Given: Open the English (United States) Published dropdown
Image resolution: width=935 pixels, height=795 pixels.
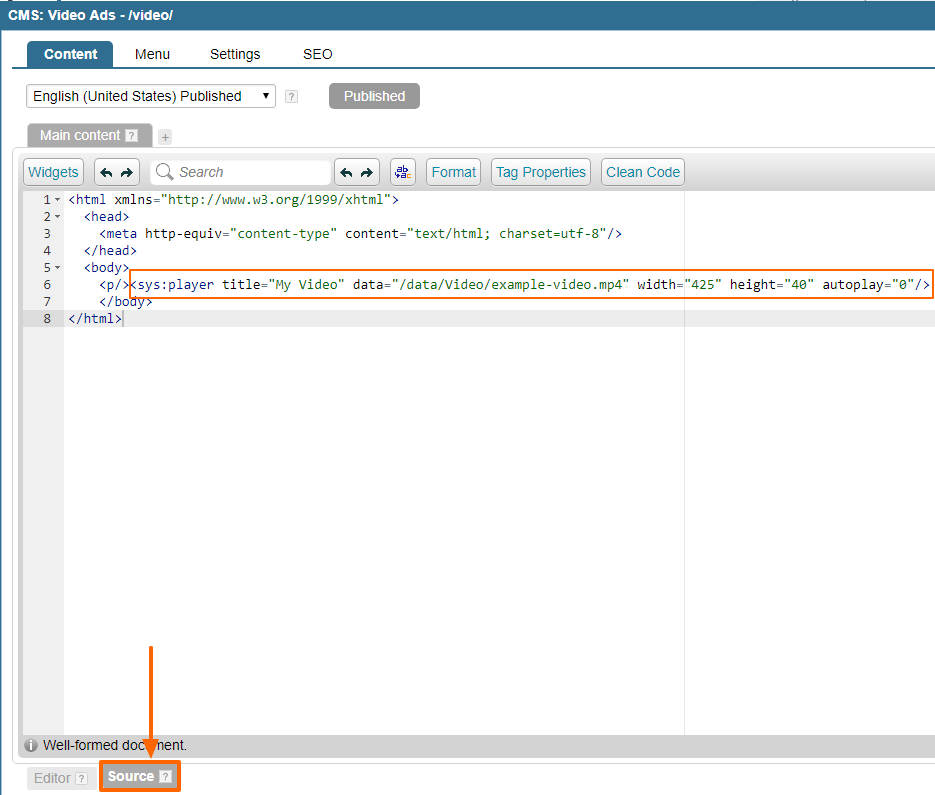Looking at the screenshot, I should pos(151,96).
